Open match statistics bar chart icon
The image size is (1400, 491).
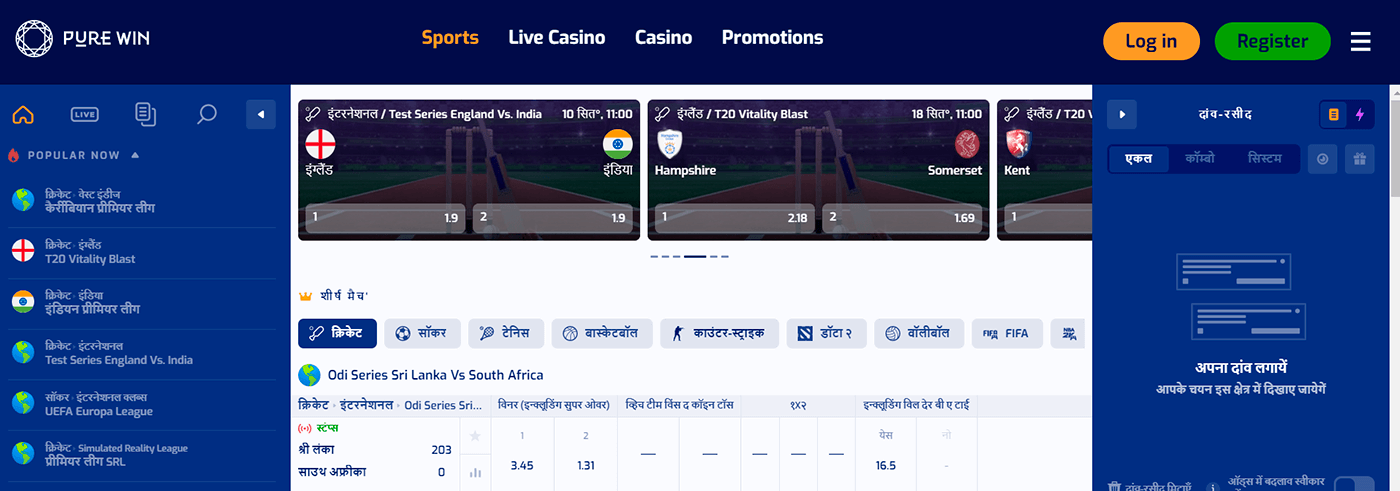pos(475,472)
